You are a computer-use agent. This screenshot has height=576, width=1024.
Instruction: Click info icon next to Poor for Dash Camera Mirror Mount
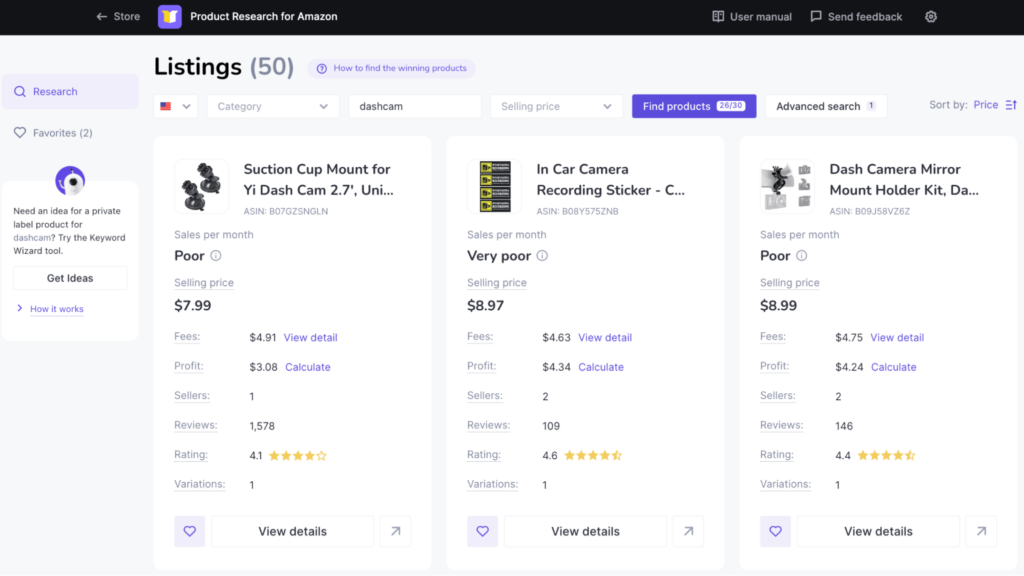pyautogui.click(x=801, y=256)
